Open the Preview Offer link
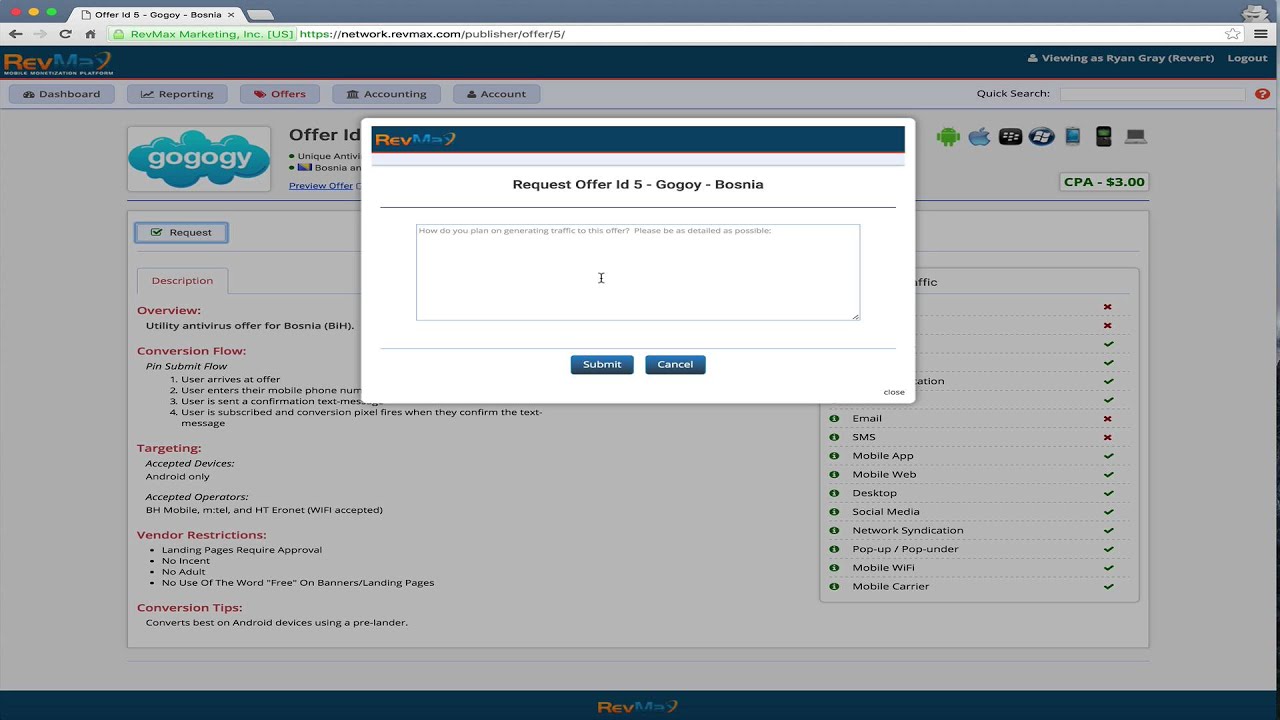The height and width of the screenshot is (720, 1280). (x=321, y=186)
